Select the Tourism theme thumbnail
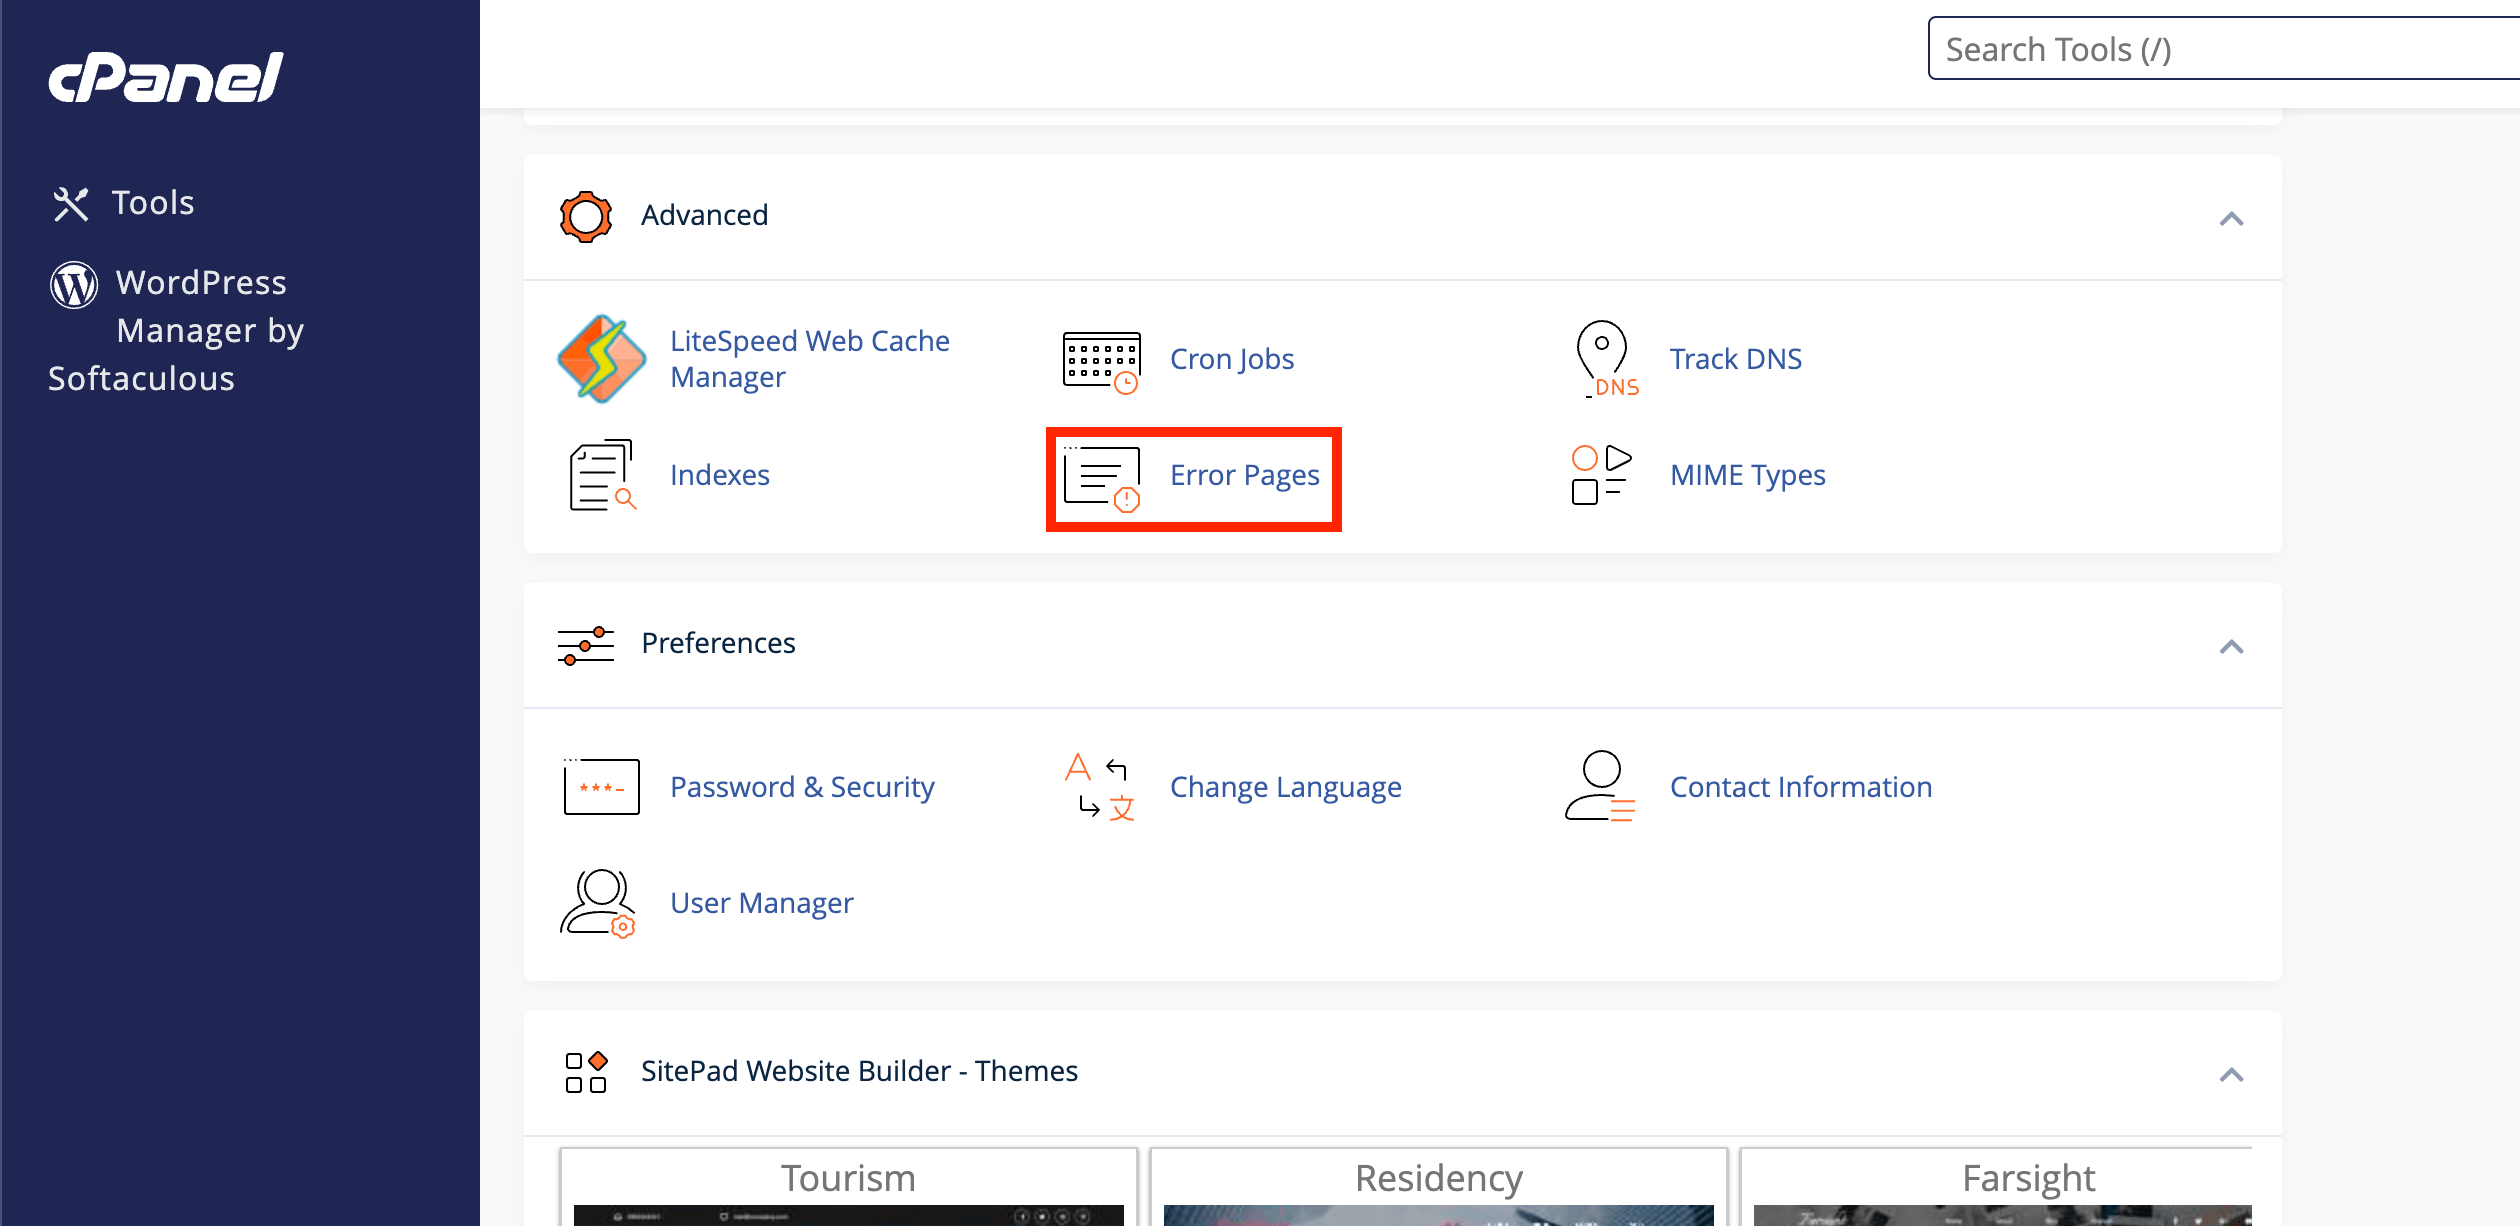 click(x=848, y=1187)
